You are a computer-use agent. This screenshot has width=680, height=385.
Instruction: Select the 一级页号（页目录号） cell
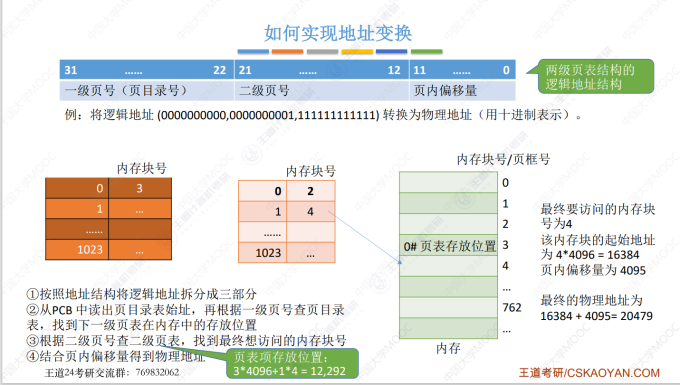coord(147,91)
